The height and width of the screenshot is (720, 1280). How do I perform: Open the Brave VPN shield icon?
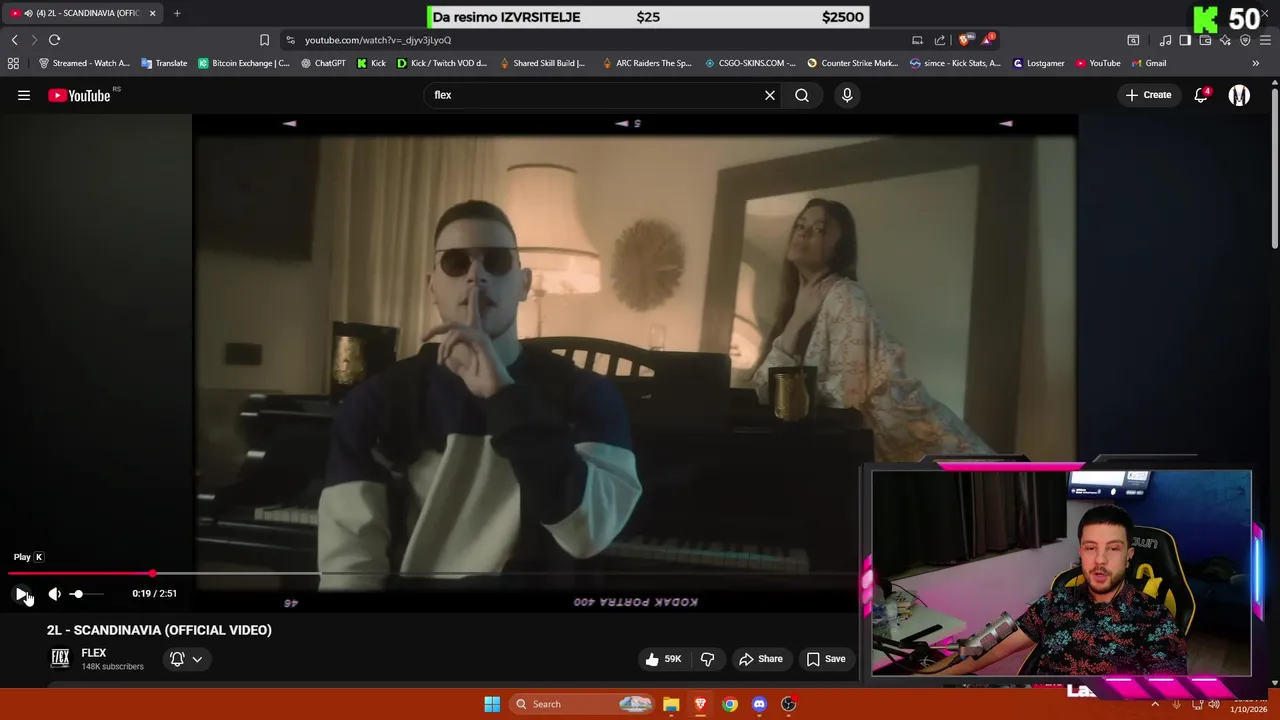[1245, 40]
